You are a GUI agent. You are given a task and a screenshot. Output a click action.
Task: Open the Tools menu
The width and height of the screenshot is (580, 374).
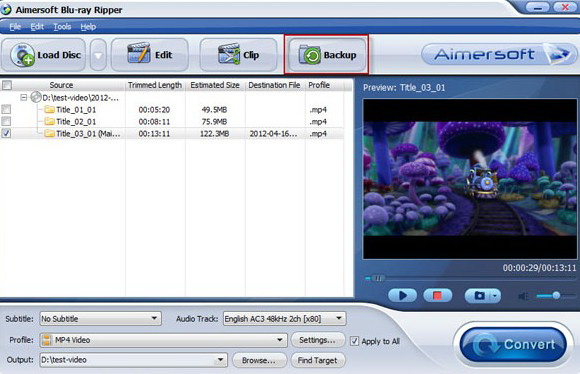pos(62,27)
